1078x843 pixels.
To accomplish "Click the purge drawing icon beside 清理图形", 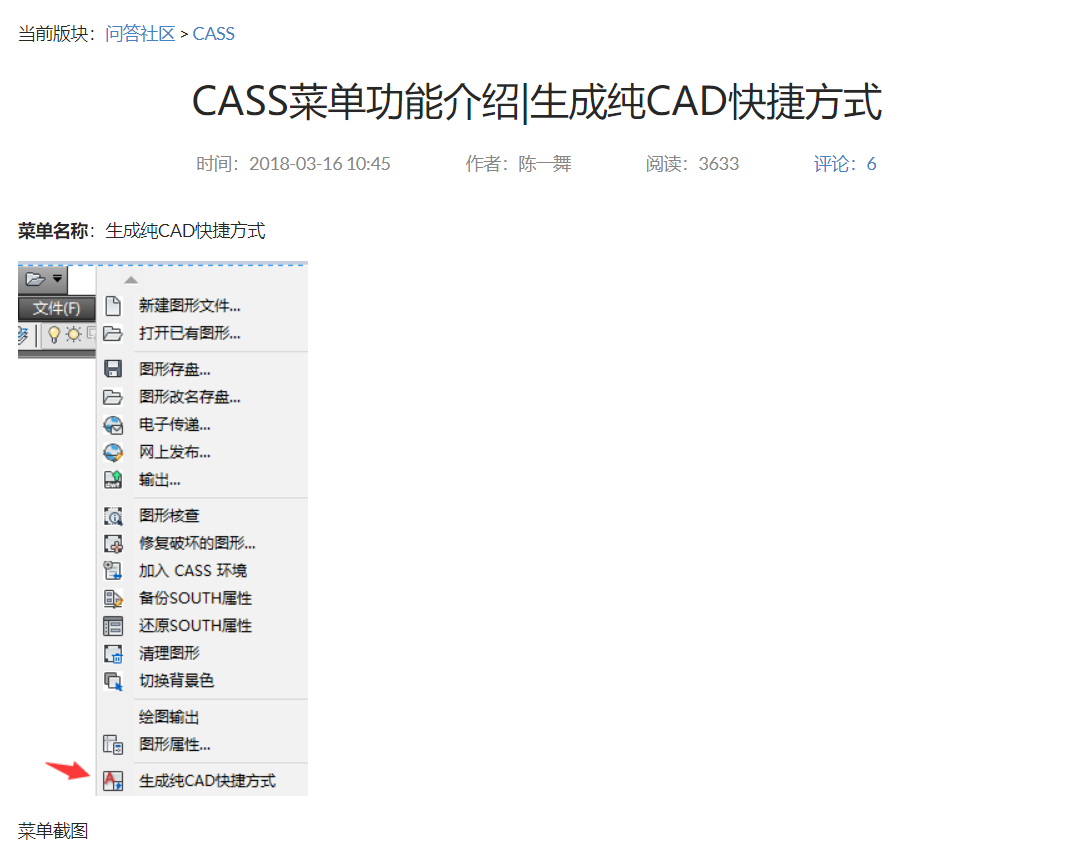I will point(113,653).
